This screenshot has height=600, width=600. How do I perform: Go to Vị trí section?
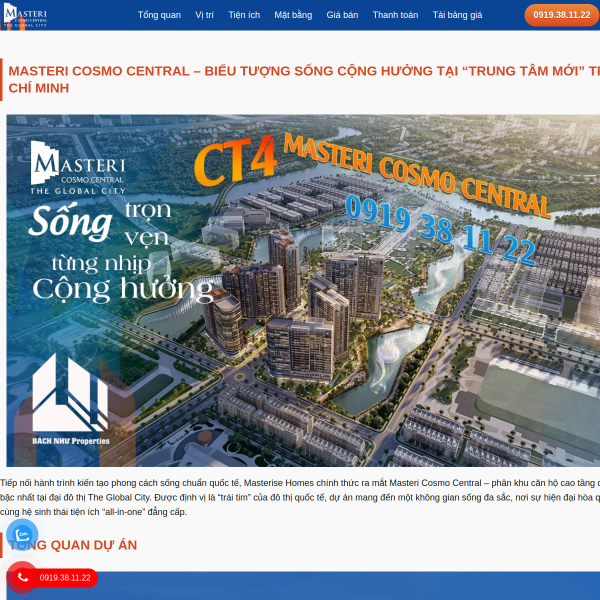pos(204,15)
